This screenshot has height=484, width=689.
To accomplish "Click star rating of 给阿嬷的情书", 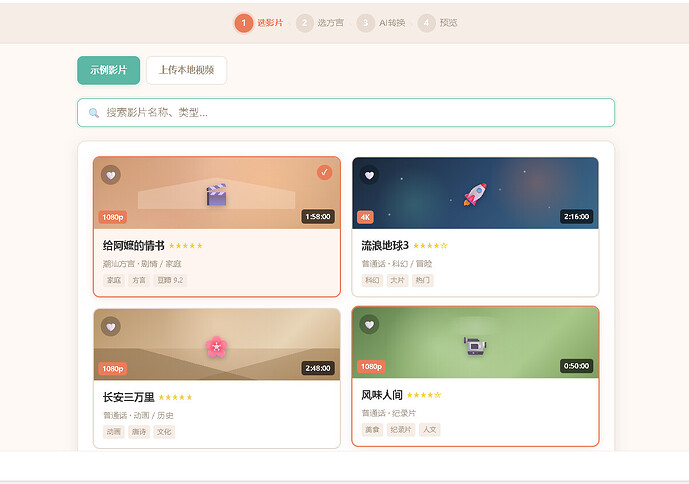I will point(185,246).
